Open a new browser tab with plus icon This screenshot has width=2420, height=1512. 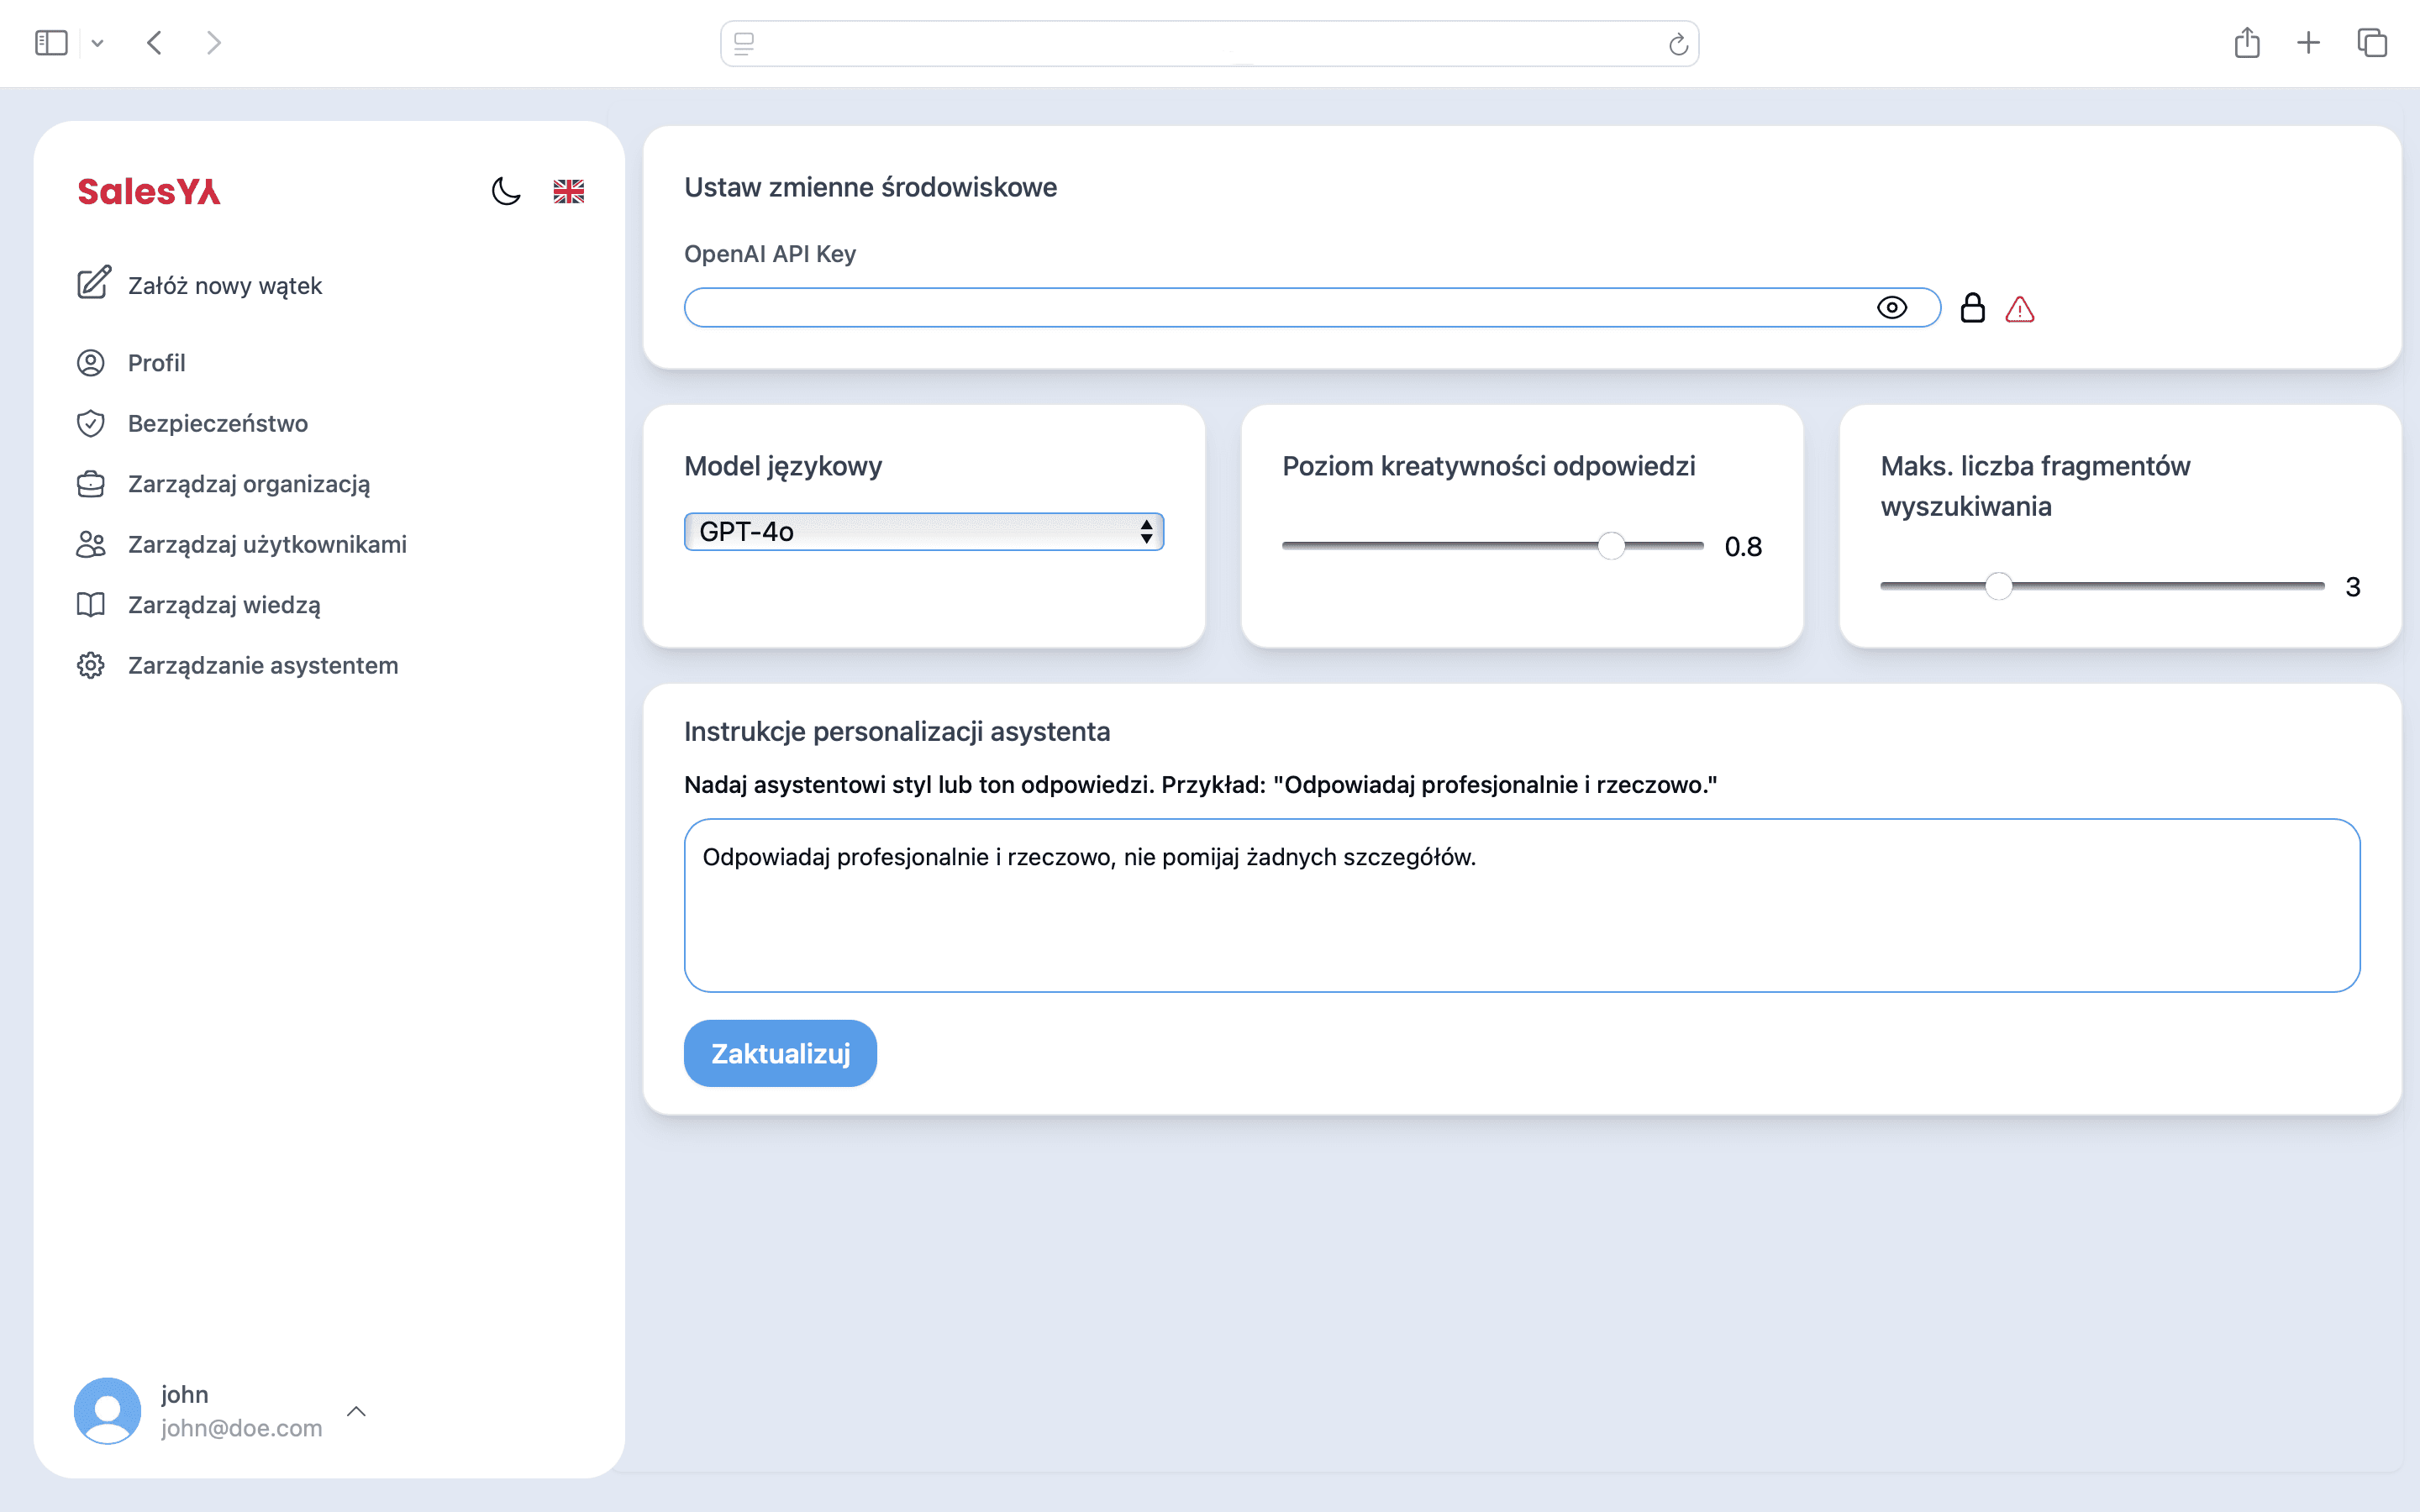[2308, 43]
